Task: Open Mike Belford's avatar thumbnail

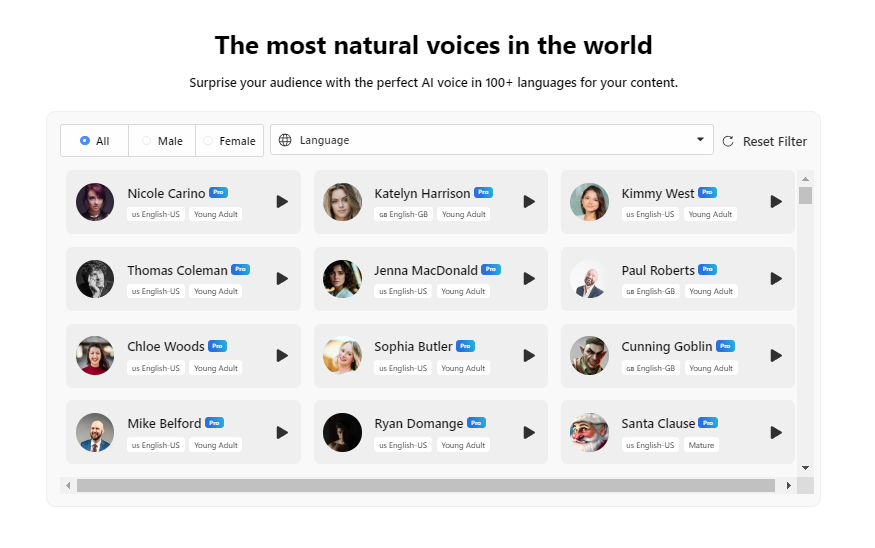Action: point(95,432)
